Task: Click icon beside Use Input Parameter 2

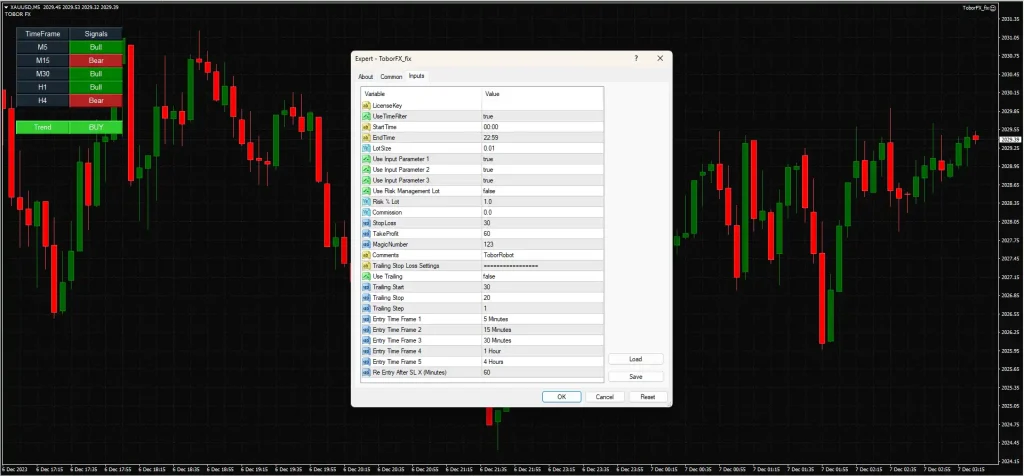Action: pyautogui.click(x=366, y=169)
